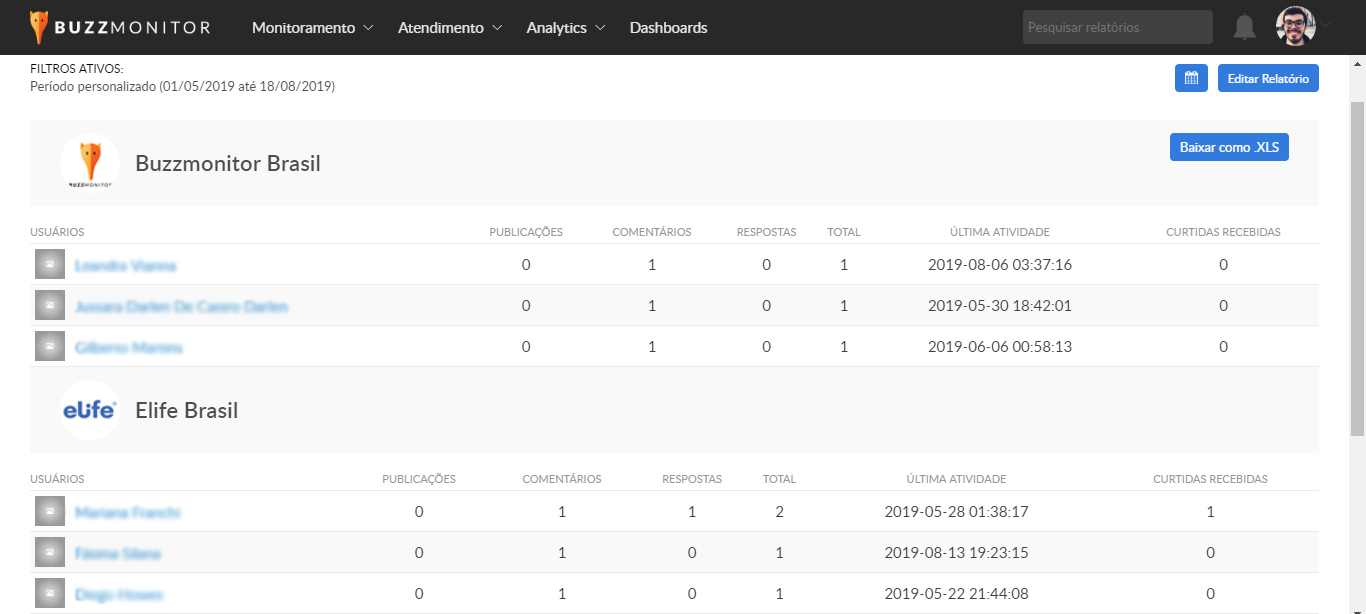
Task: Open the notifications bell
Action: [1244, 27]
